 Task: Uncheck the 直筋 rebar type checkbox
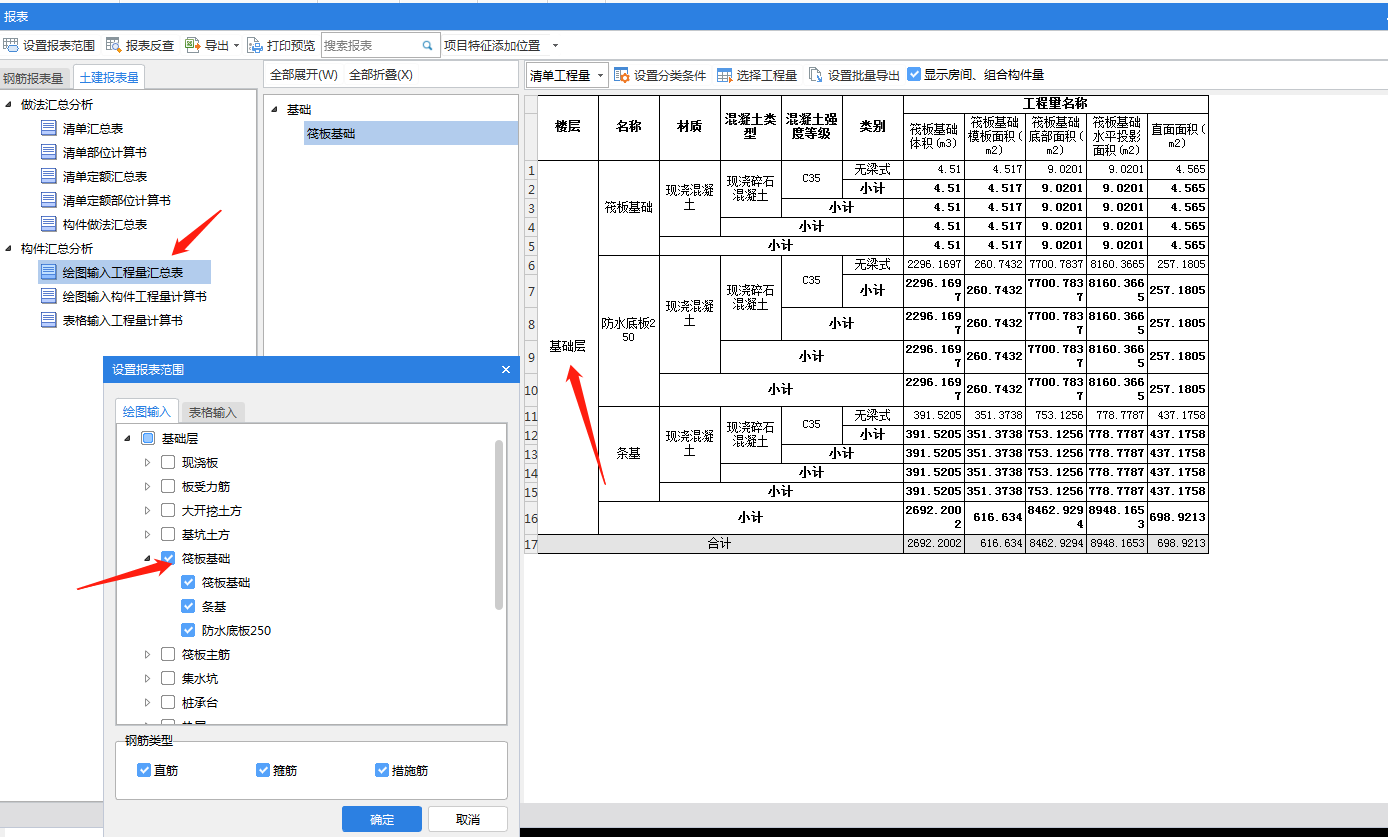click(144, 770)
